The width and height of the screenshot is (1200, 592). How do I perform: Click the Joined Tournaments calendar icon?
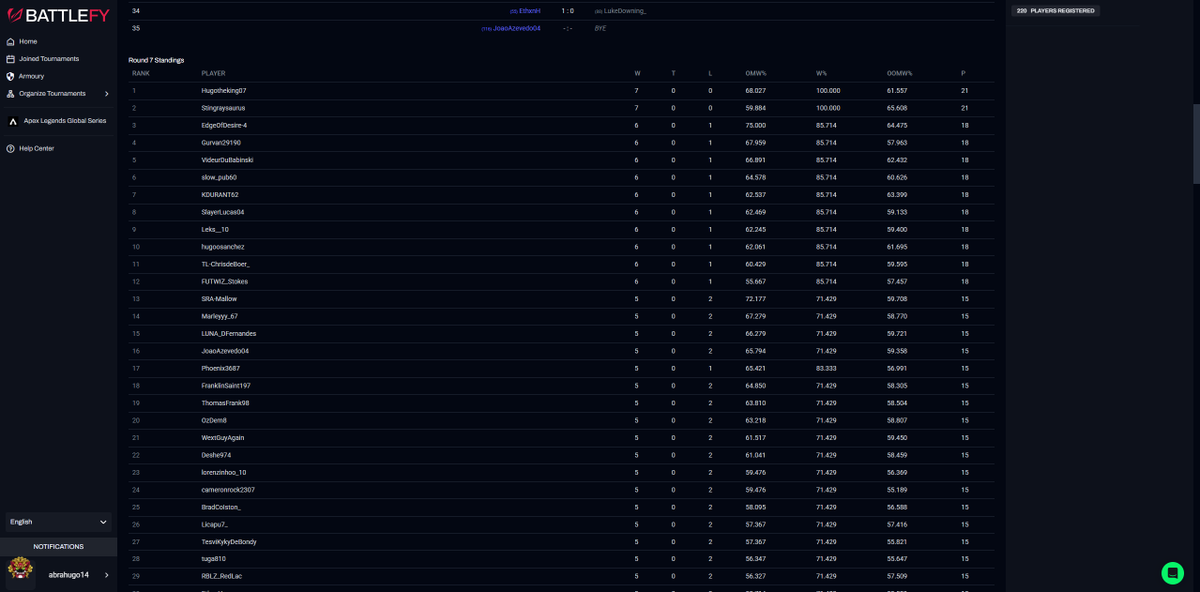(x=10, y=59)
